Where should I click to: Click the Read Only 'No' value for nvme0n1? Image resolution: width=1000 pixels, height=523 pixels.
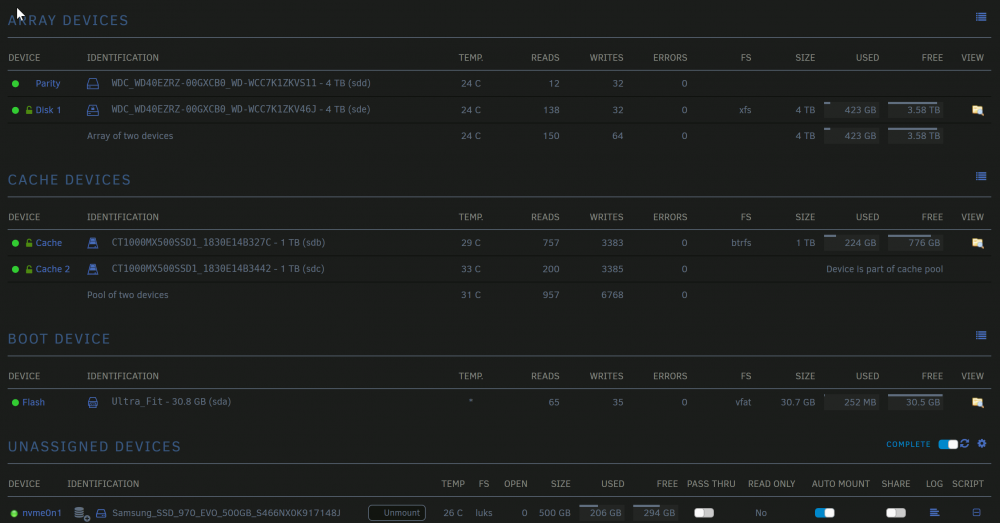point(761,513)
